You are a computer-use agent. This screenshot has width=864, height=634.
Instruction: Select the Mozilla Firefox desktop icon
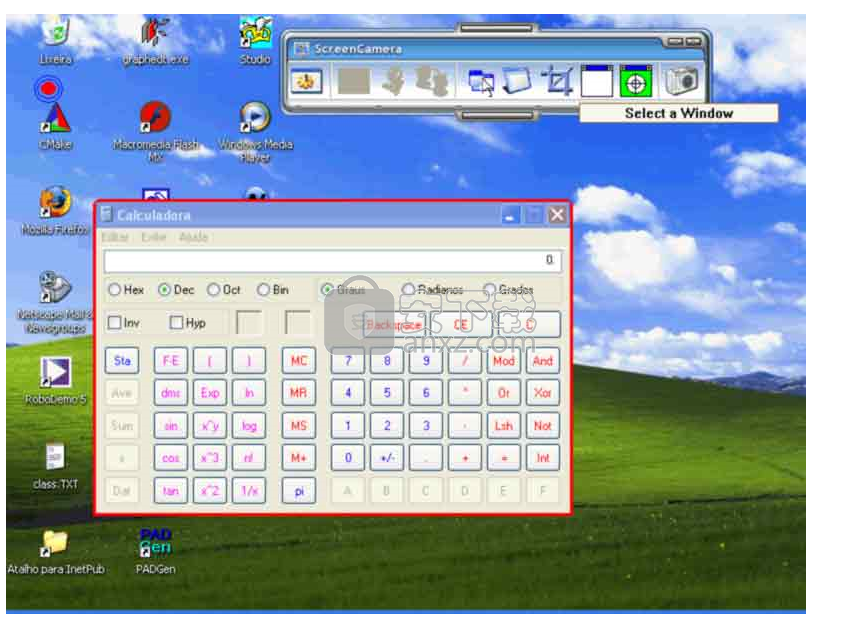click(55, 211)
